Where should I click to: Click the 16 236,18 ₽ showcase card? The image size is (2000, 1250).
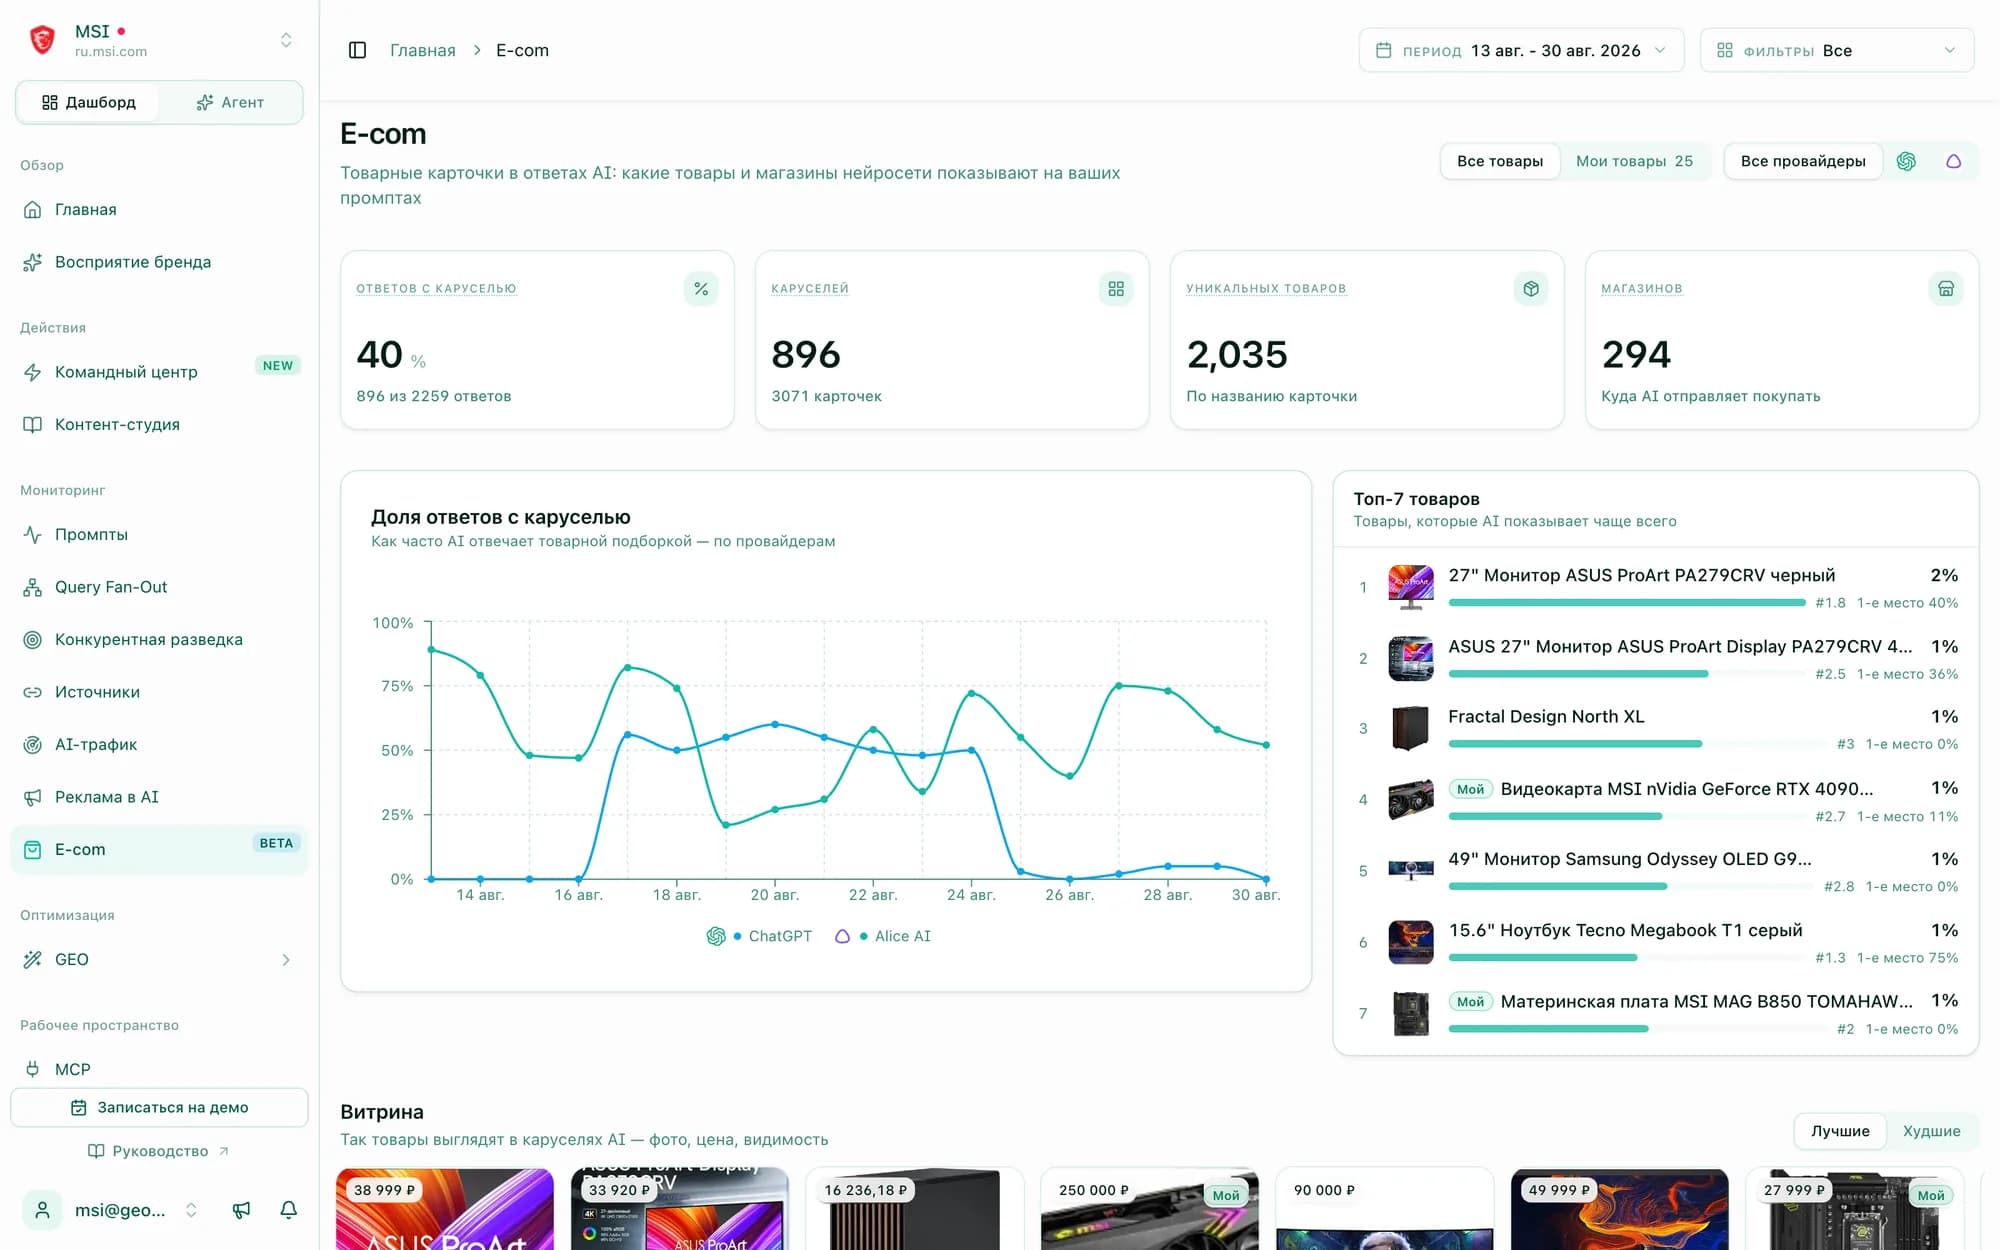915,1209
